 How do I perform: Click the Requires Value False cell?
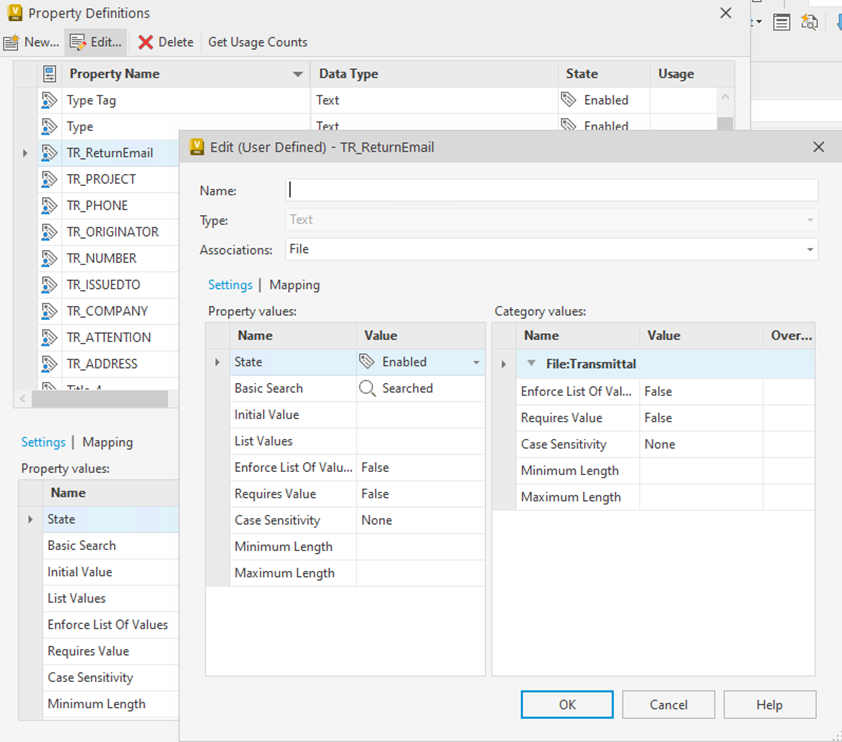tap(420, 494)
